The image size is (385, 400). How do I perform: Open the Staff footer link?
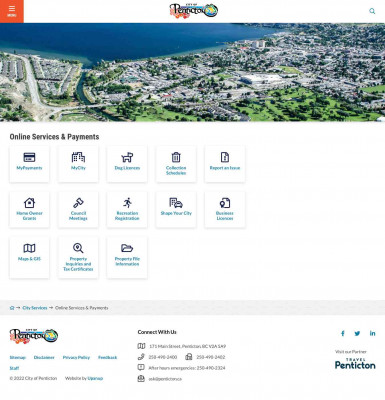coord(14,368)
